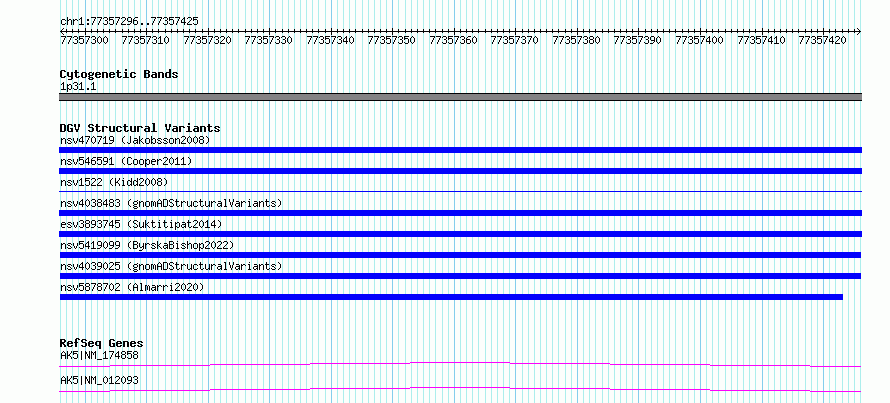The image size is (890, 403).
Task: Click ruler position 77357320
Action: (207, 40)
